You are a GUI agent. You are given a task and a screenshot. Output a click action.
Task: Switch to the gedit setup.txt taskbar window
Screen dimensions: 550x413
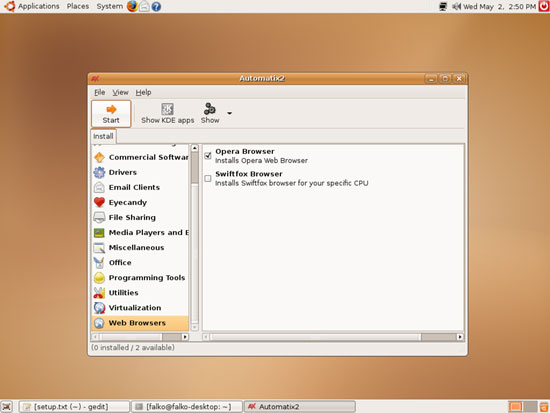coord(74,407)
